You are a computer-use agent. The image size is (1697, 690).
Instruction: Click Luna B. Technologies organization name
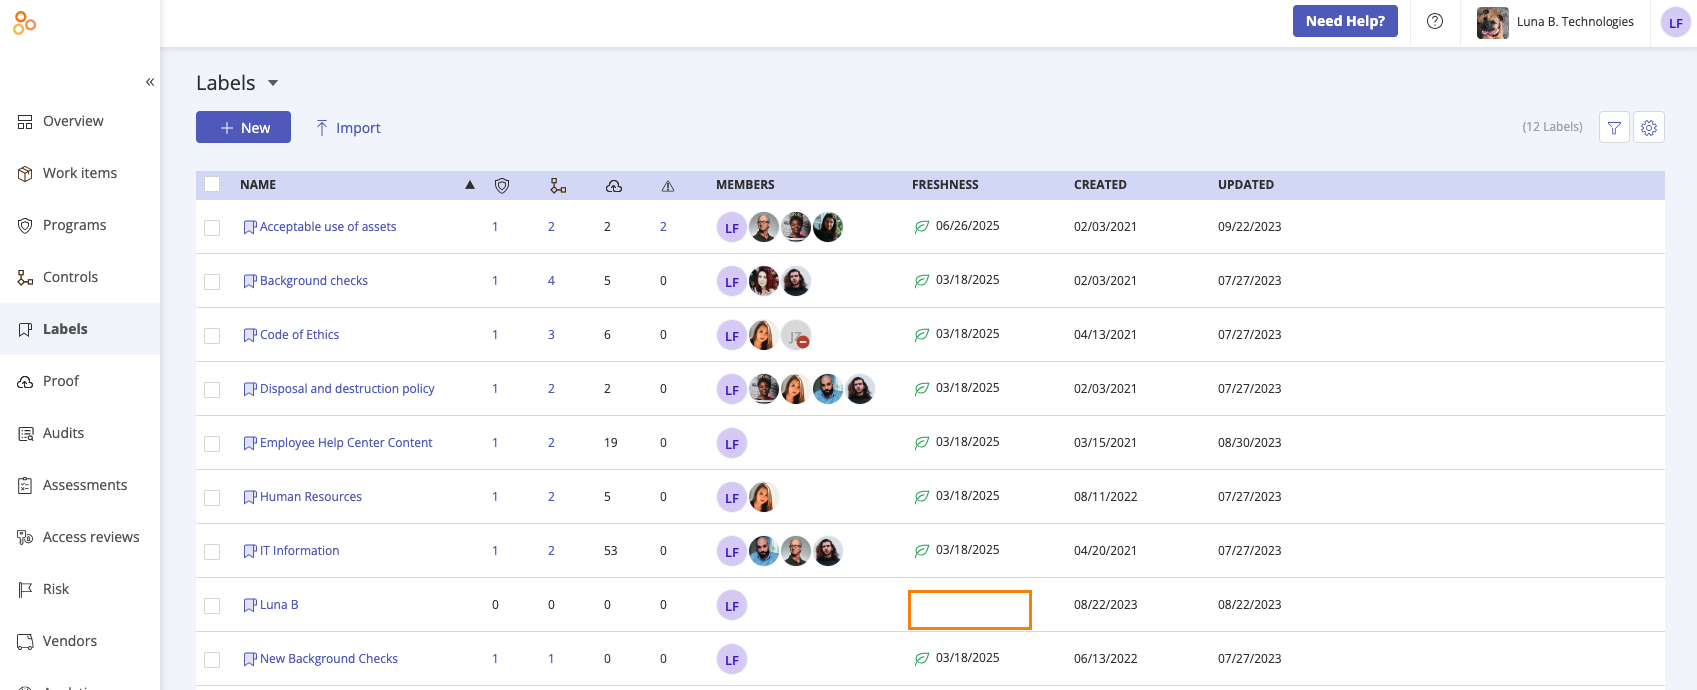click(x=1575, y=22)
